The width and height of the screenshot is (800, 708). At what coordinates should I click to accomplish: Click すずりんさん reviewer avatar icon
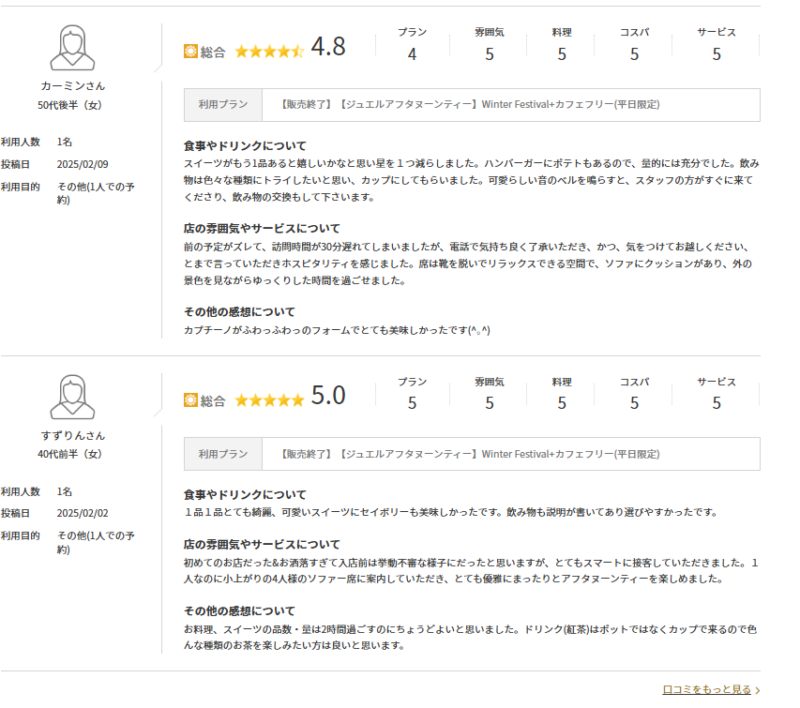click(x=72, y=397)
